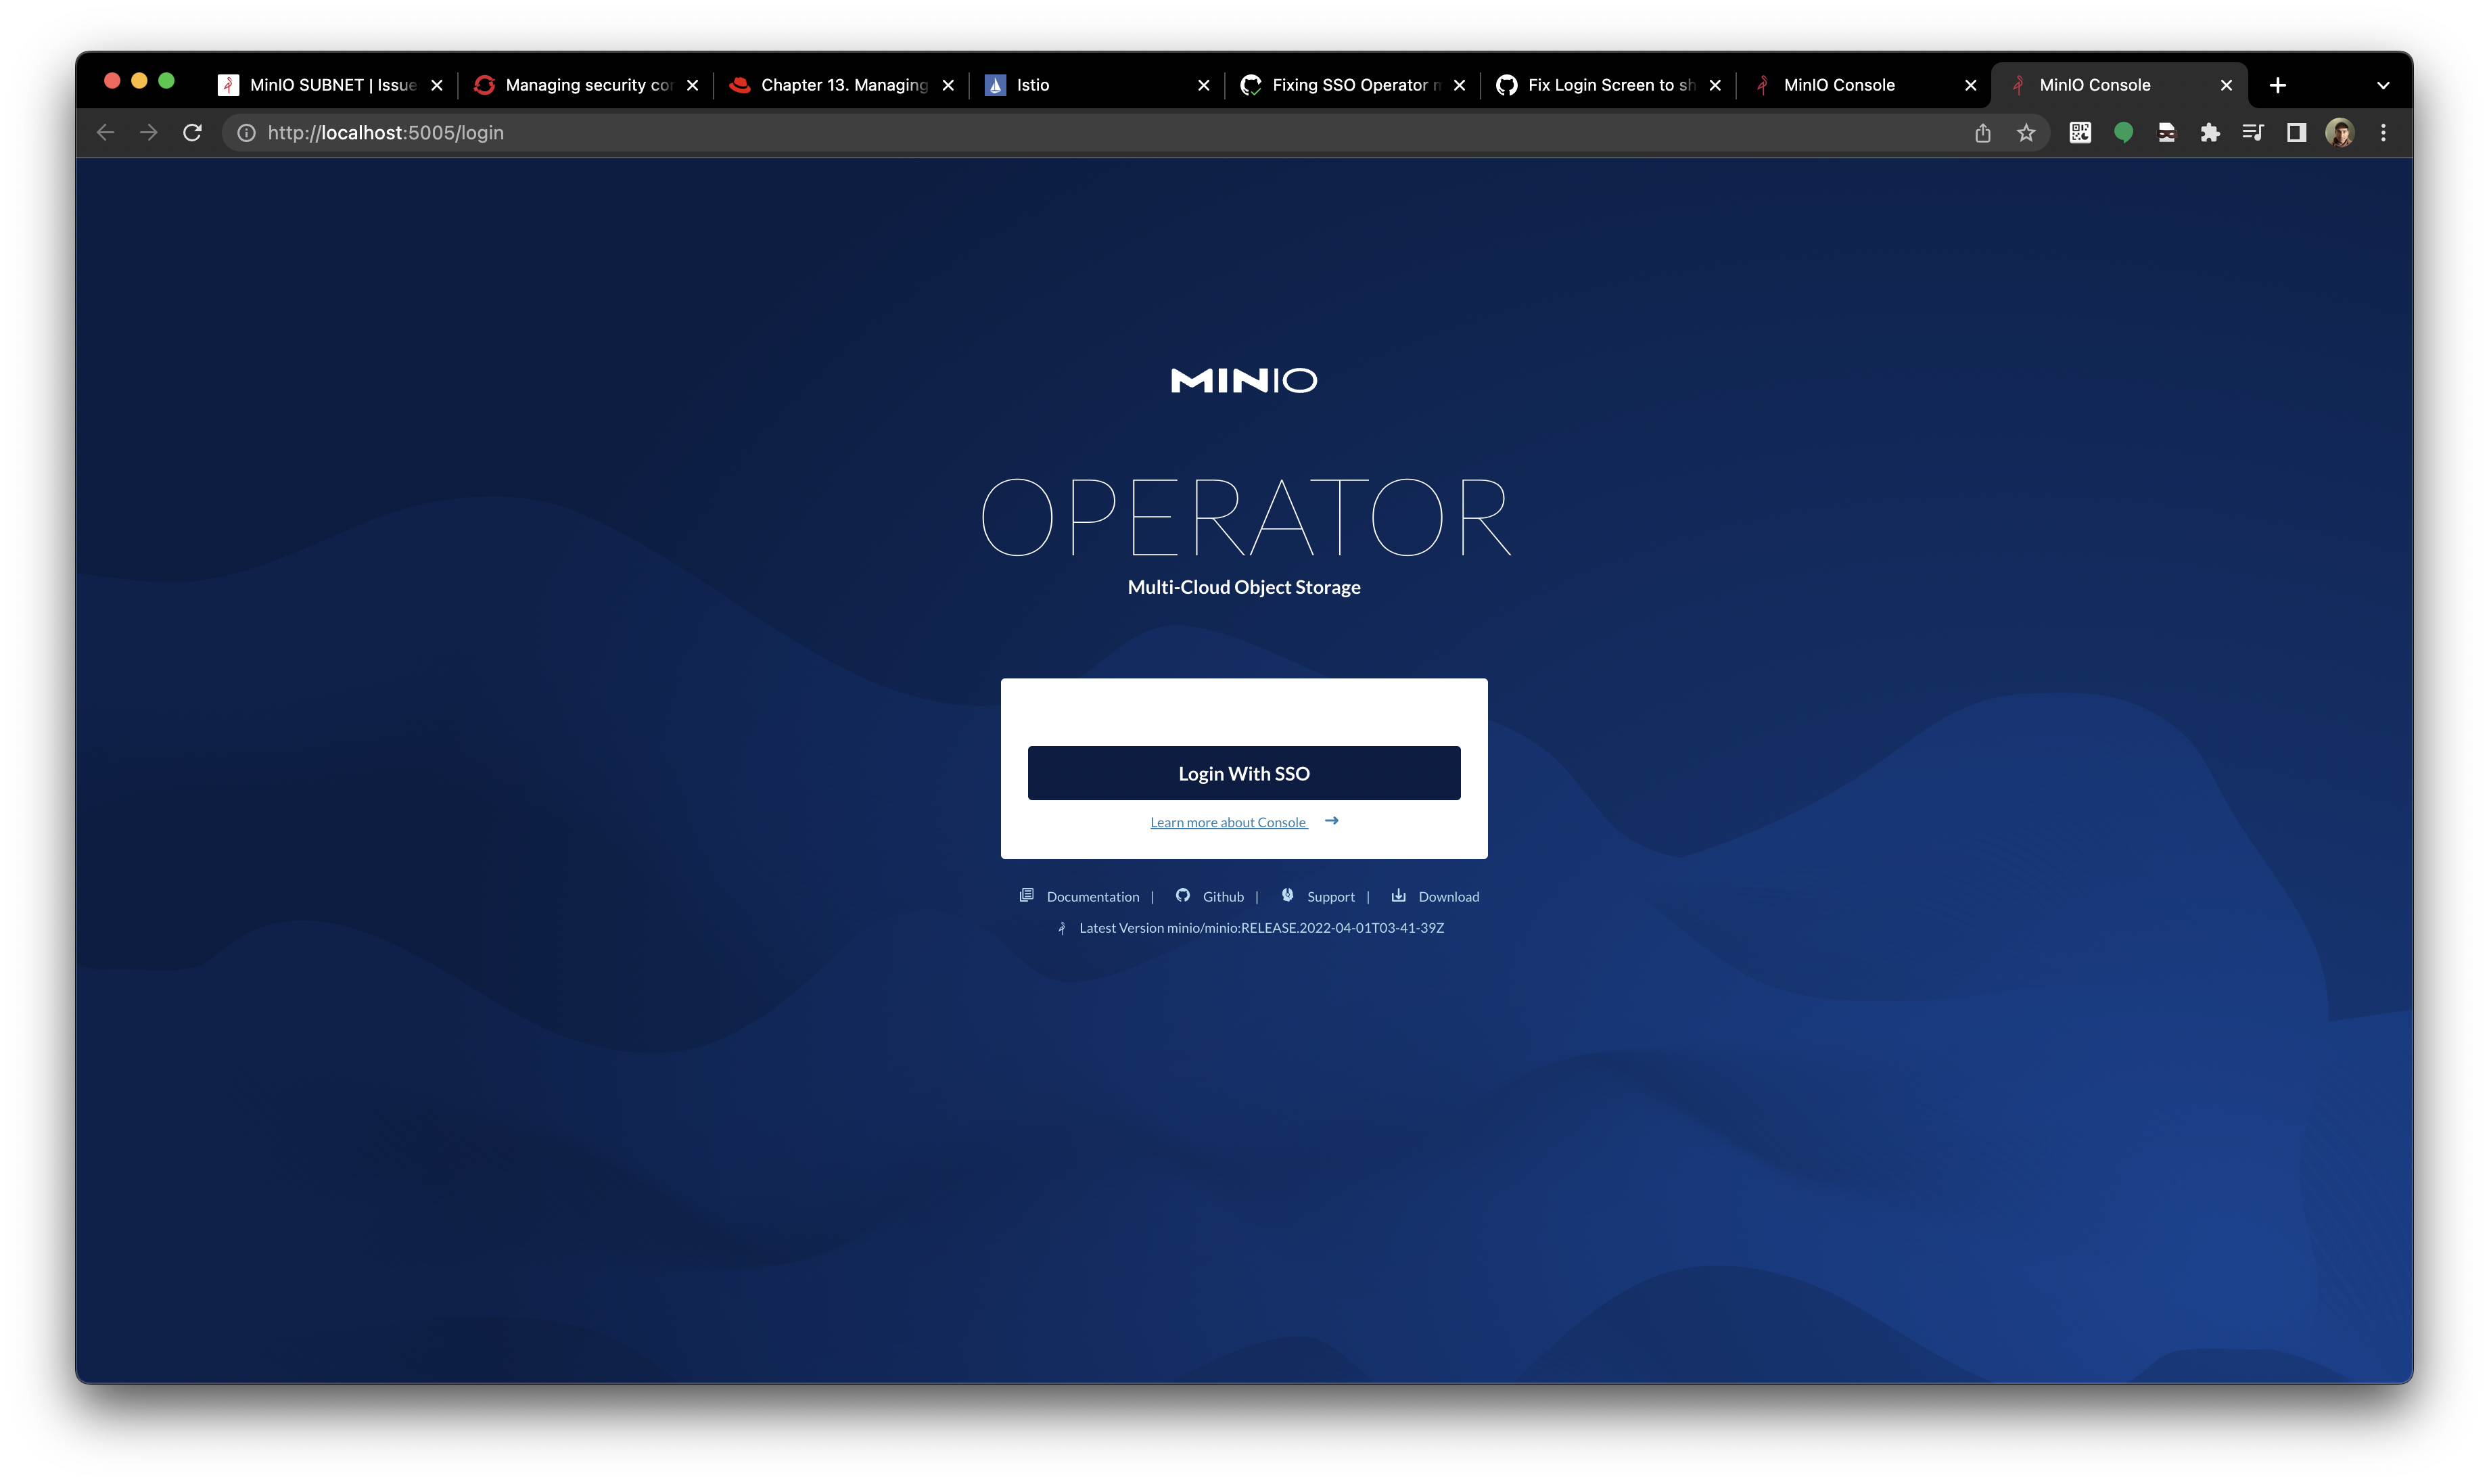The width and height of the screenshot is (2489, 1484).
Task: Open a new tab with plus button
Action: (2278, 85)
